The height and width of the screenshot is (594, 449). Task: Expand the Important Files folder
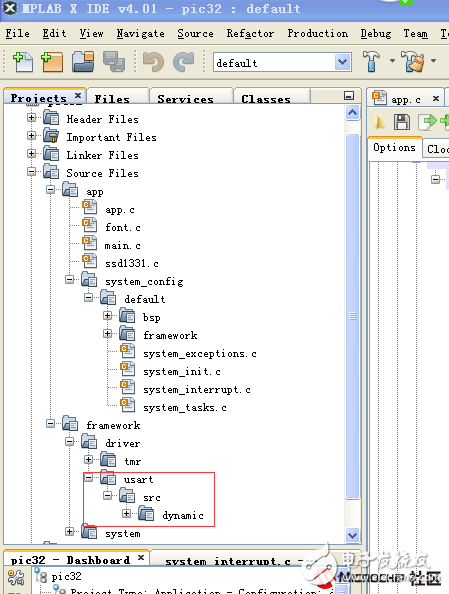pyautogui.click(x=31, y=136)
